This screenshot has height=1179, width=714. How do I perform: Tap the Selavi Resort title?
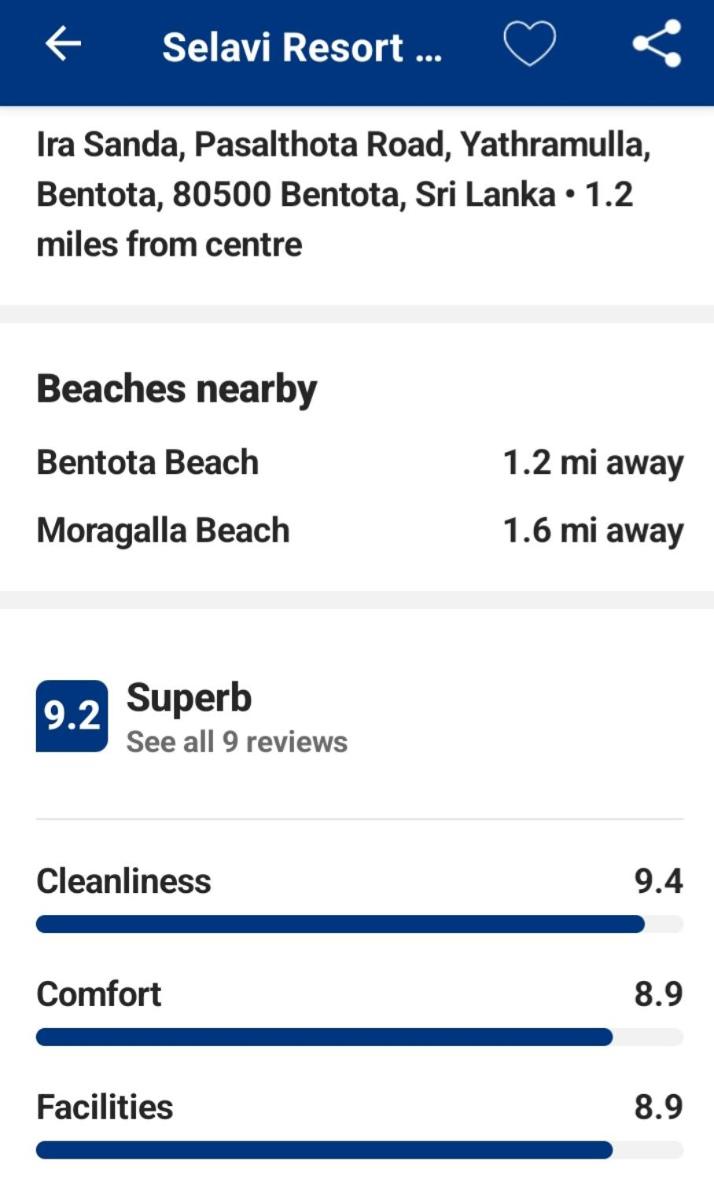click(301, 47)
